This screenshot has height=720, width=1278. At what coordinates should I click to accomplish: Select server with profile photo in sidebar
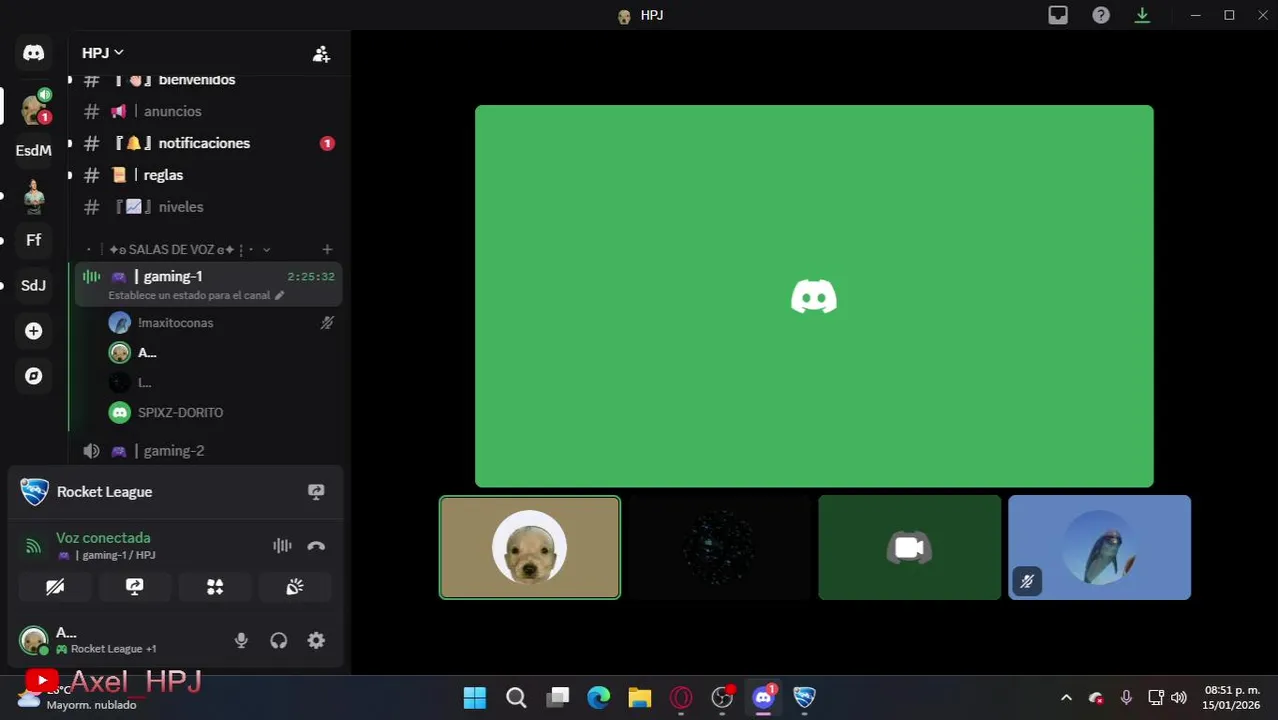point(34,195)
